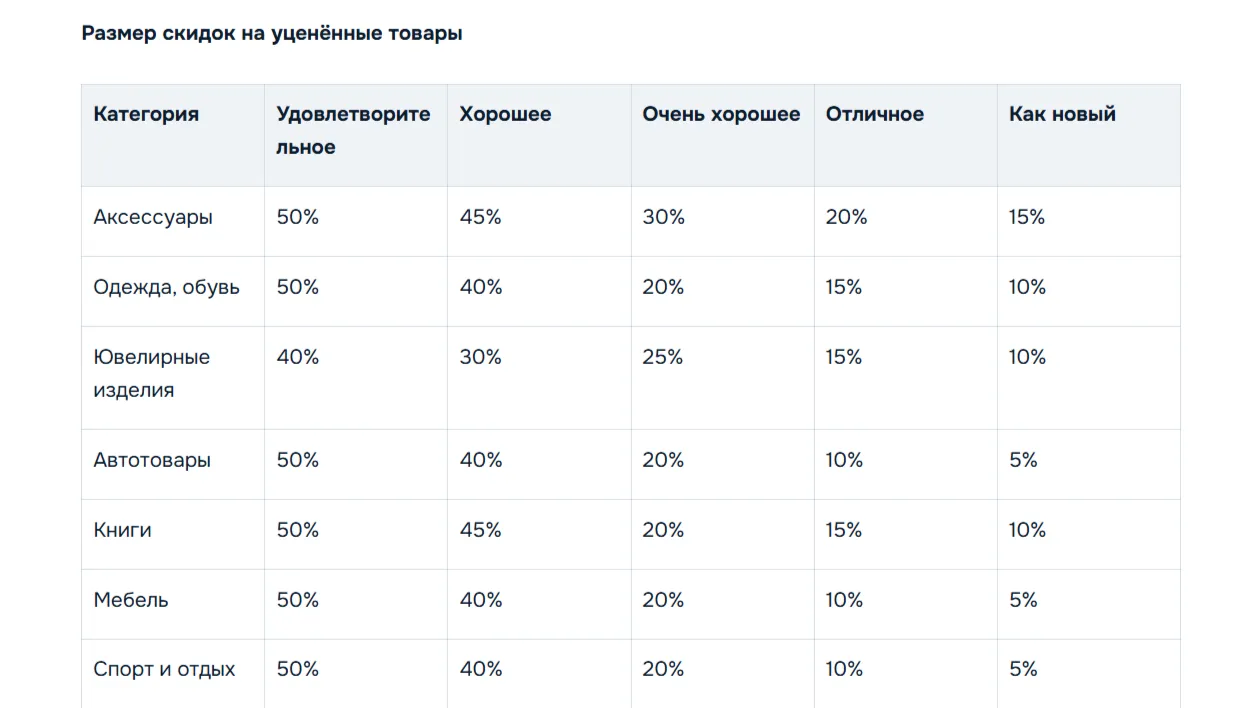The height and width of the screenshot is (708, 1259).
Task: Click the "Книги" row label
Action: point(122,530)
